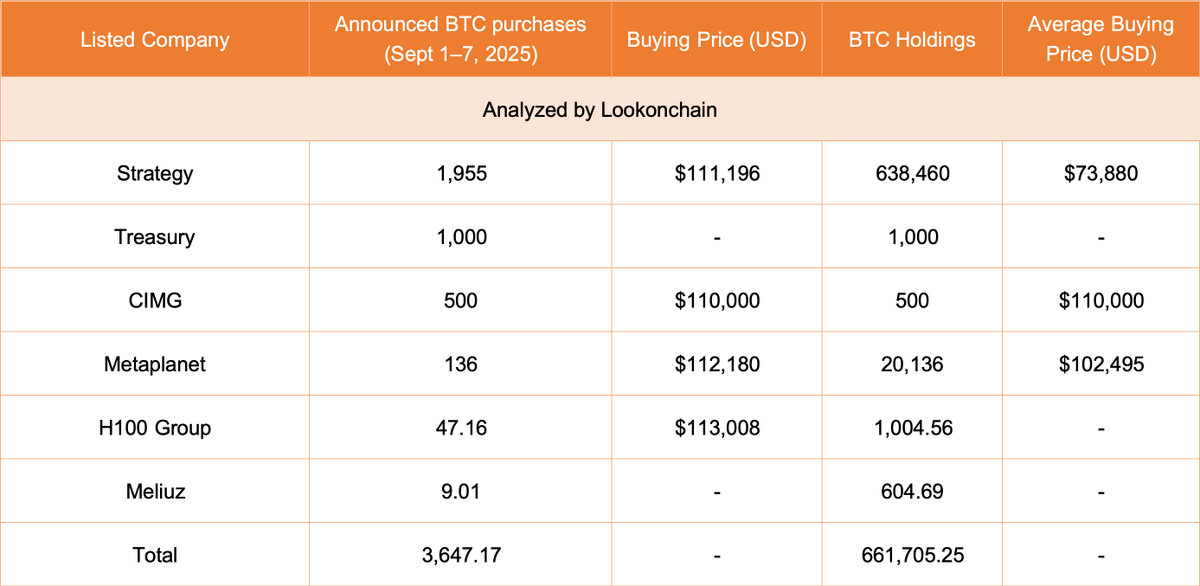Click Strategy's 638,460 BTC holdings
Viewport: 1200px width, 586px height.
(911, 173)
